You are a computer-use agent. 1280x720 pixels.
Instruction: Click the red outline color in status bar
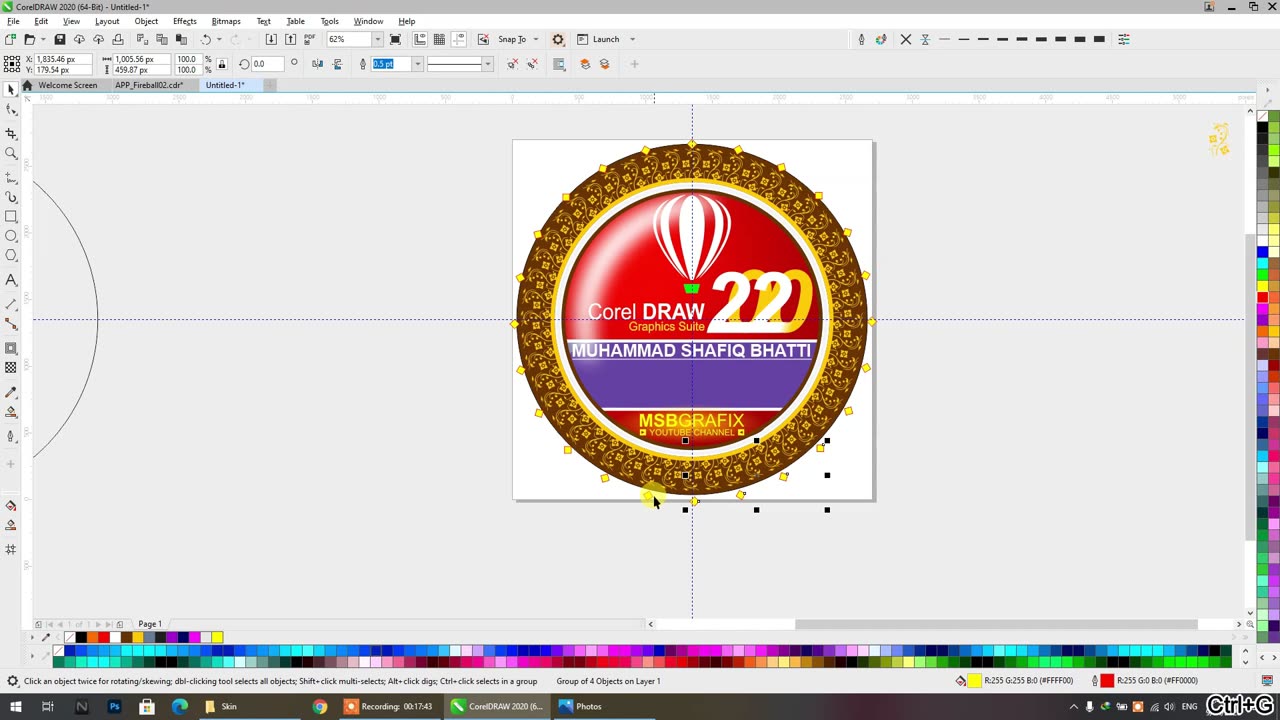(1107, 681)
